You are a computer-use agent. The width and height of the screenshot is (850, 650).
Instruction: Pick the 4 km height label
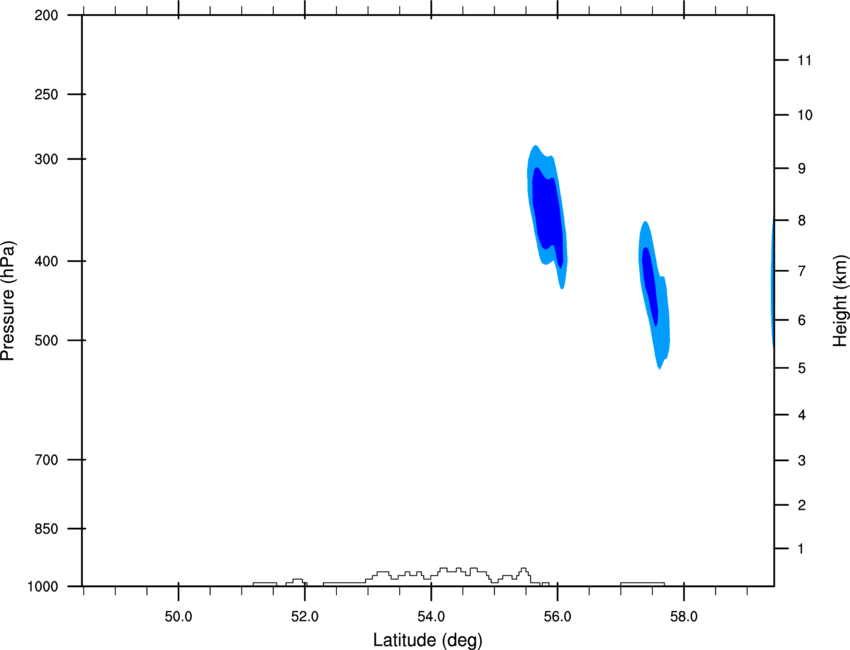pyautogui.click(x=802, y=415)
